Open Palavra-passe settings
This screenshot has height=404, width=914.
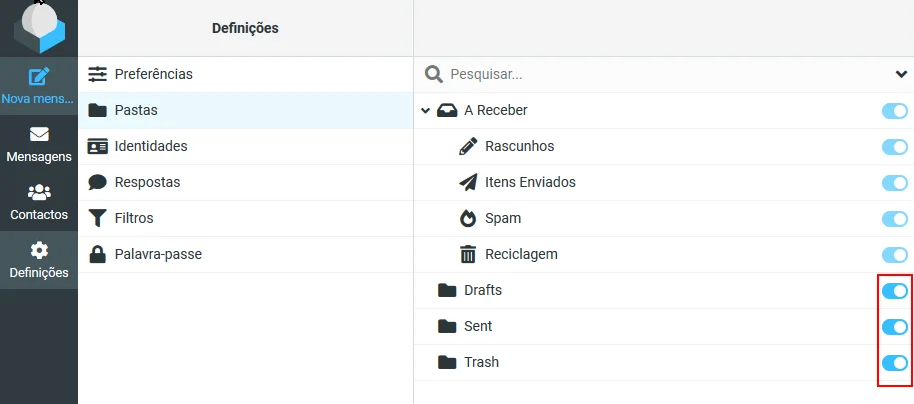[x=158, y=254]
